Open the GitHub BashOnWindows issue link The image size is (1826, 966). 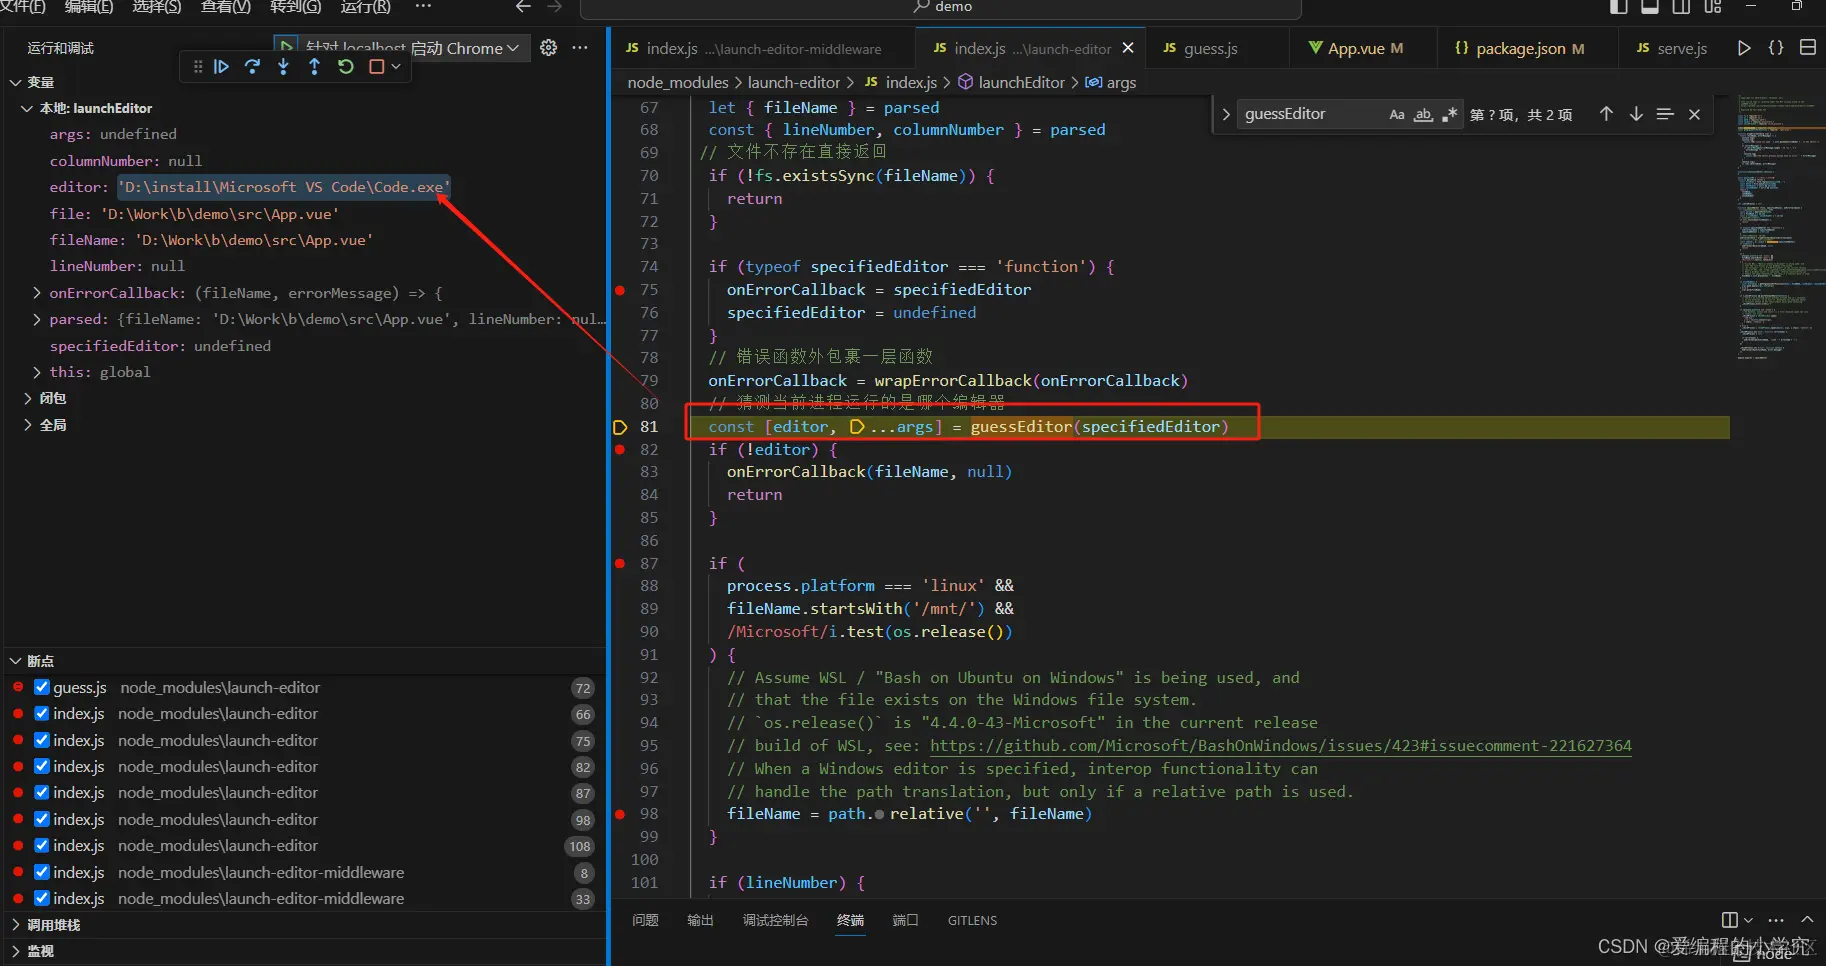coord(1281,746)
